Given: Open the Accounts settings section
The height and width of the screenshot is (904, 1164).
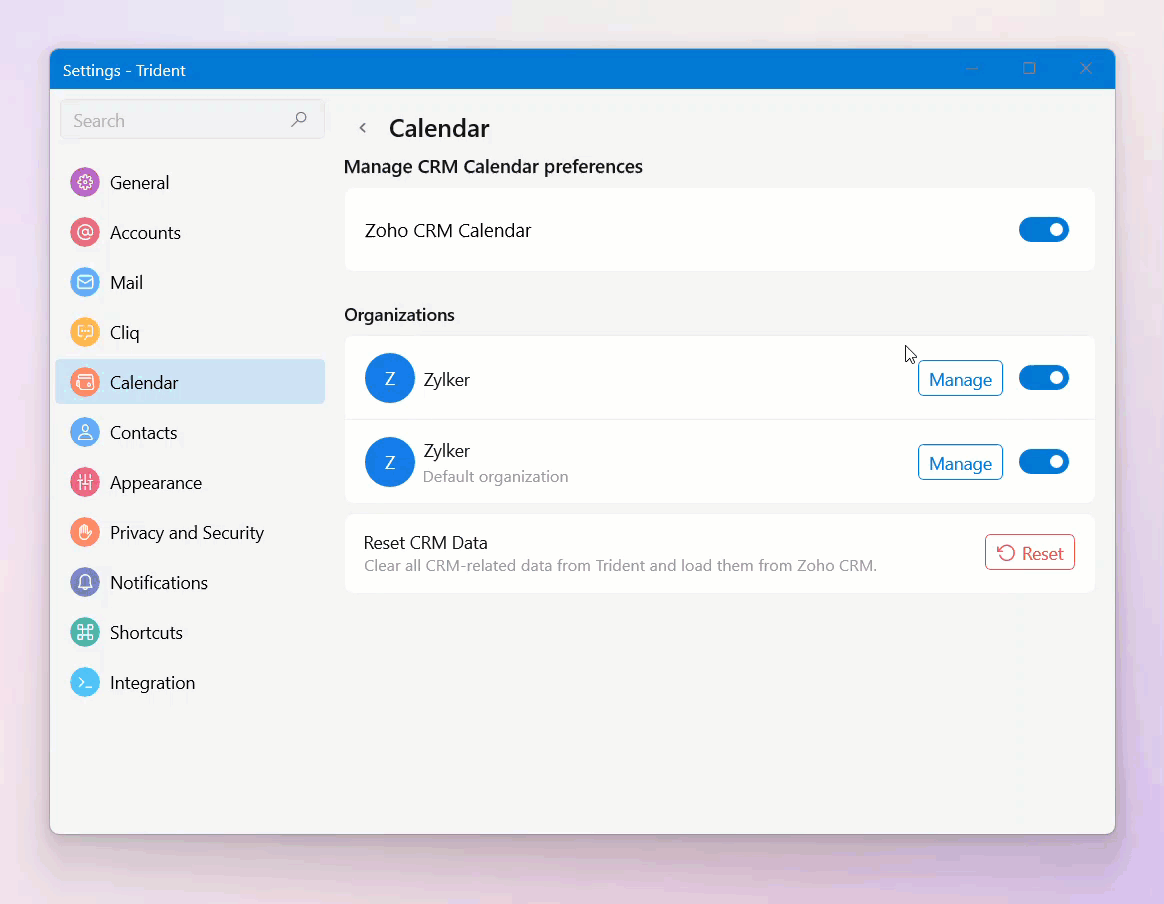Looking at the screenshot, I should click(190, 232).
